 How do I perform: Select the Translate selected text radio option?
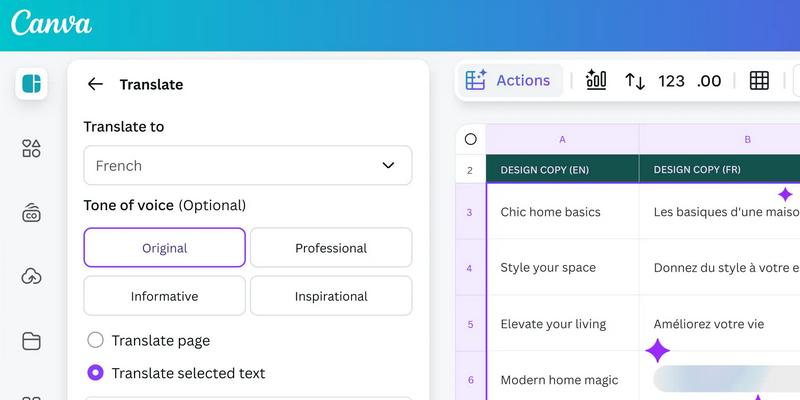96,373
